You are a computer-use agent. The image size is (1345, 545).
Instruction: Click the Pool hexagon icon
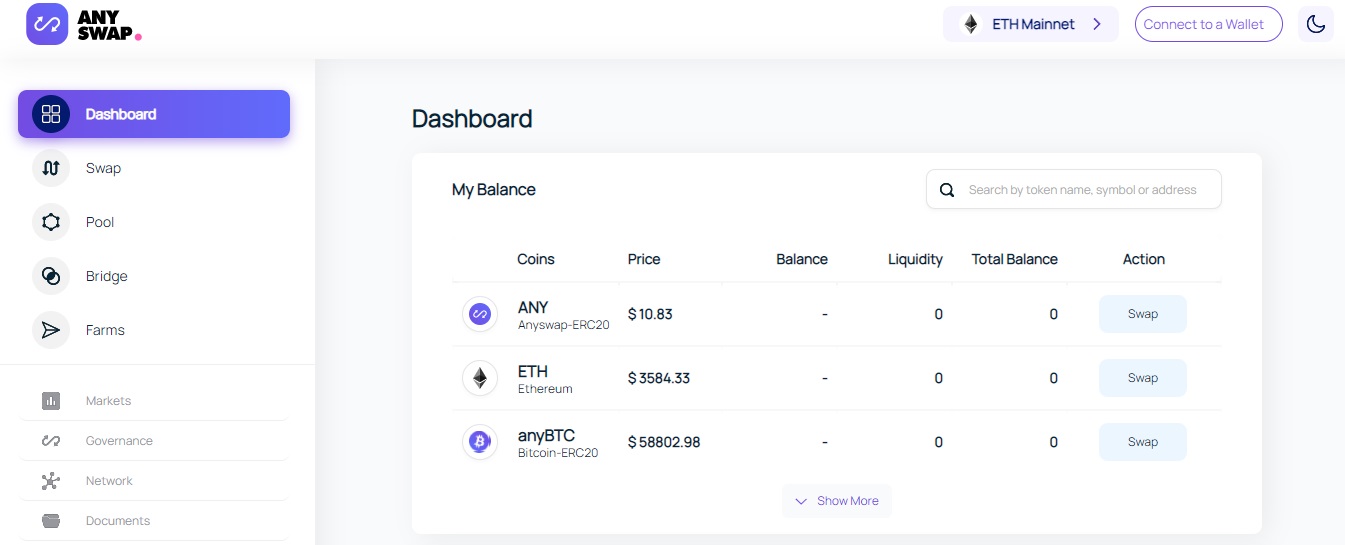(x=51, y=222)
